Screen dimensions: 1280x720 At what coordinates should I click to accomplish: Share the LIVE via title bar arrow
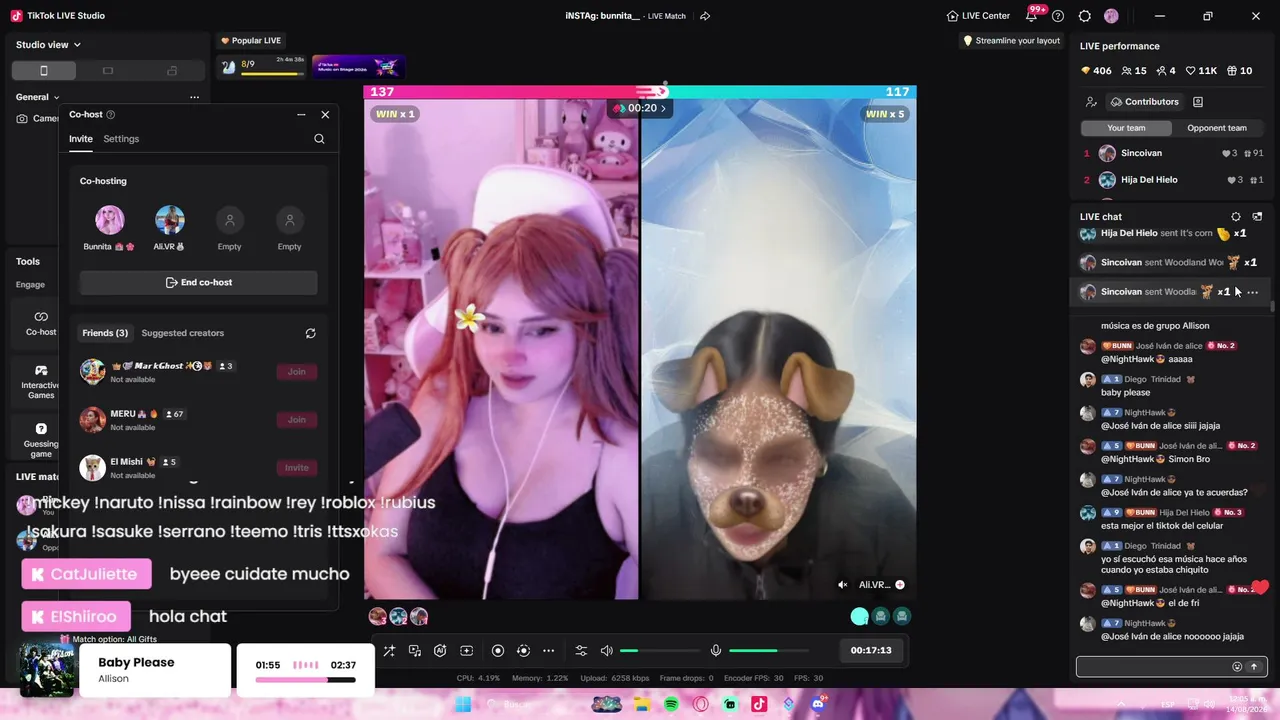(705, 16)
